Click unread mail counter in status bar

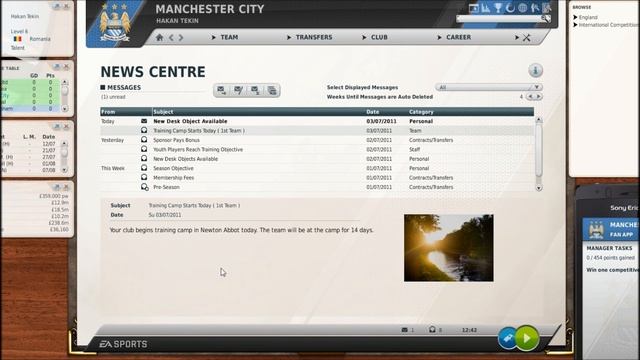point(408,330)
